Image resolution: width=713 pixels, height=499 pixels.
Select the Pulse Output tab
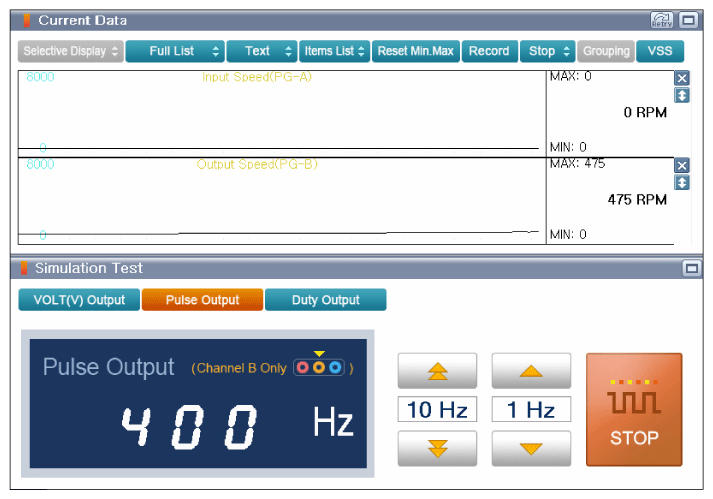pos(202,300)
